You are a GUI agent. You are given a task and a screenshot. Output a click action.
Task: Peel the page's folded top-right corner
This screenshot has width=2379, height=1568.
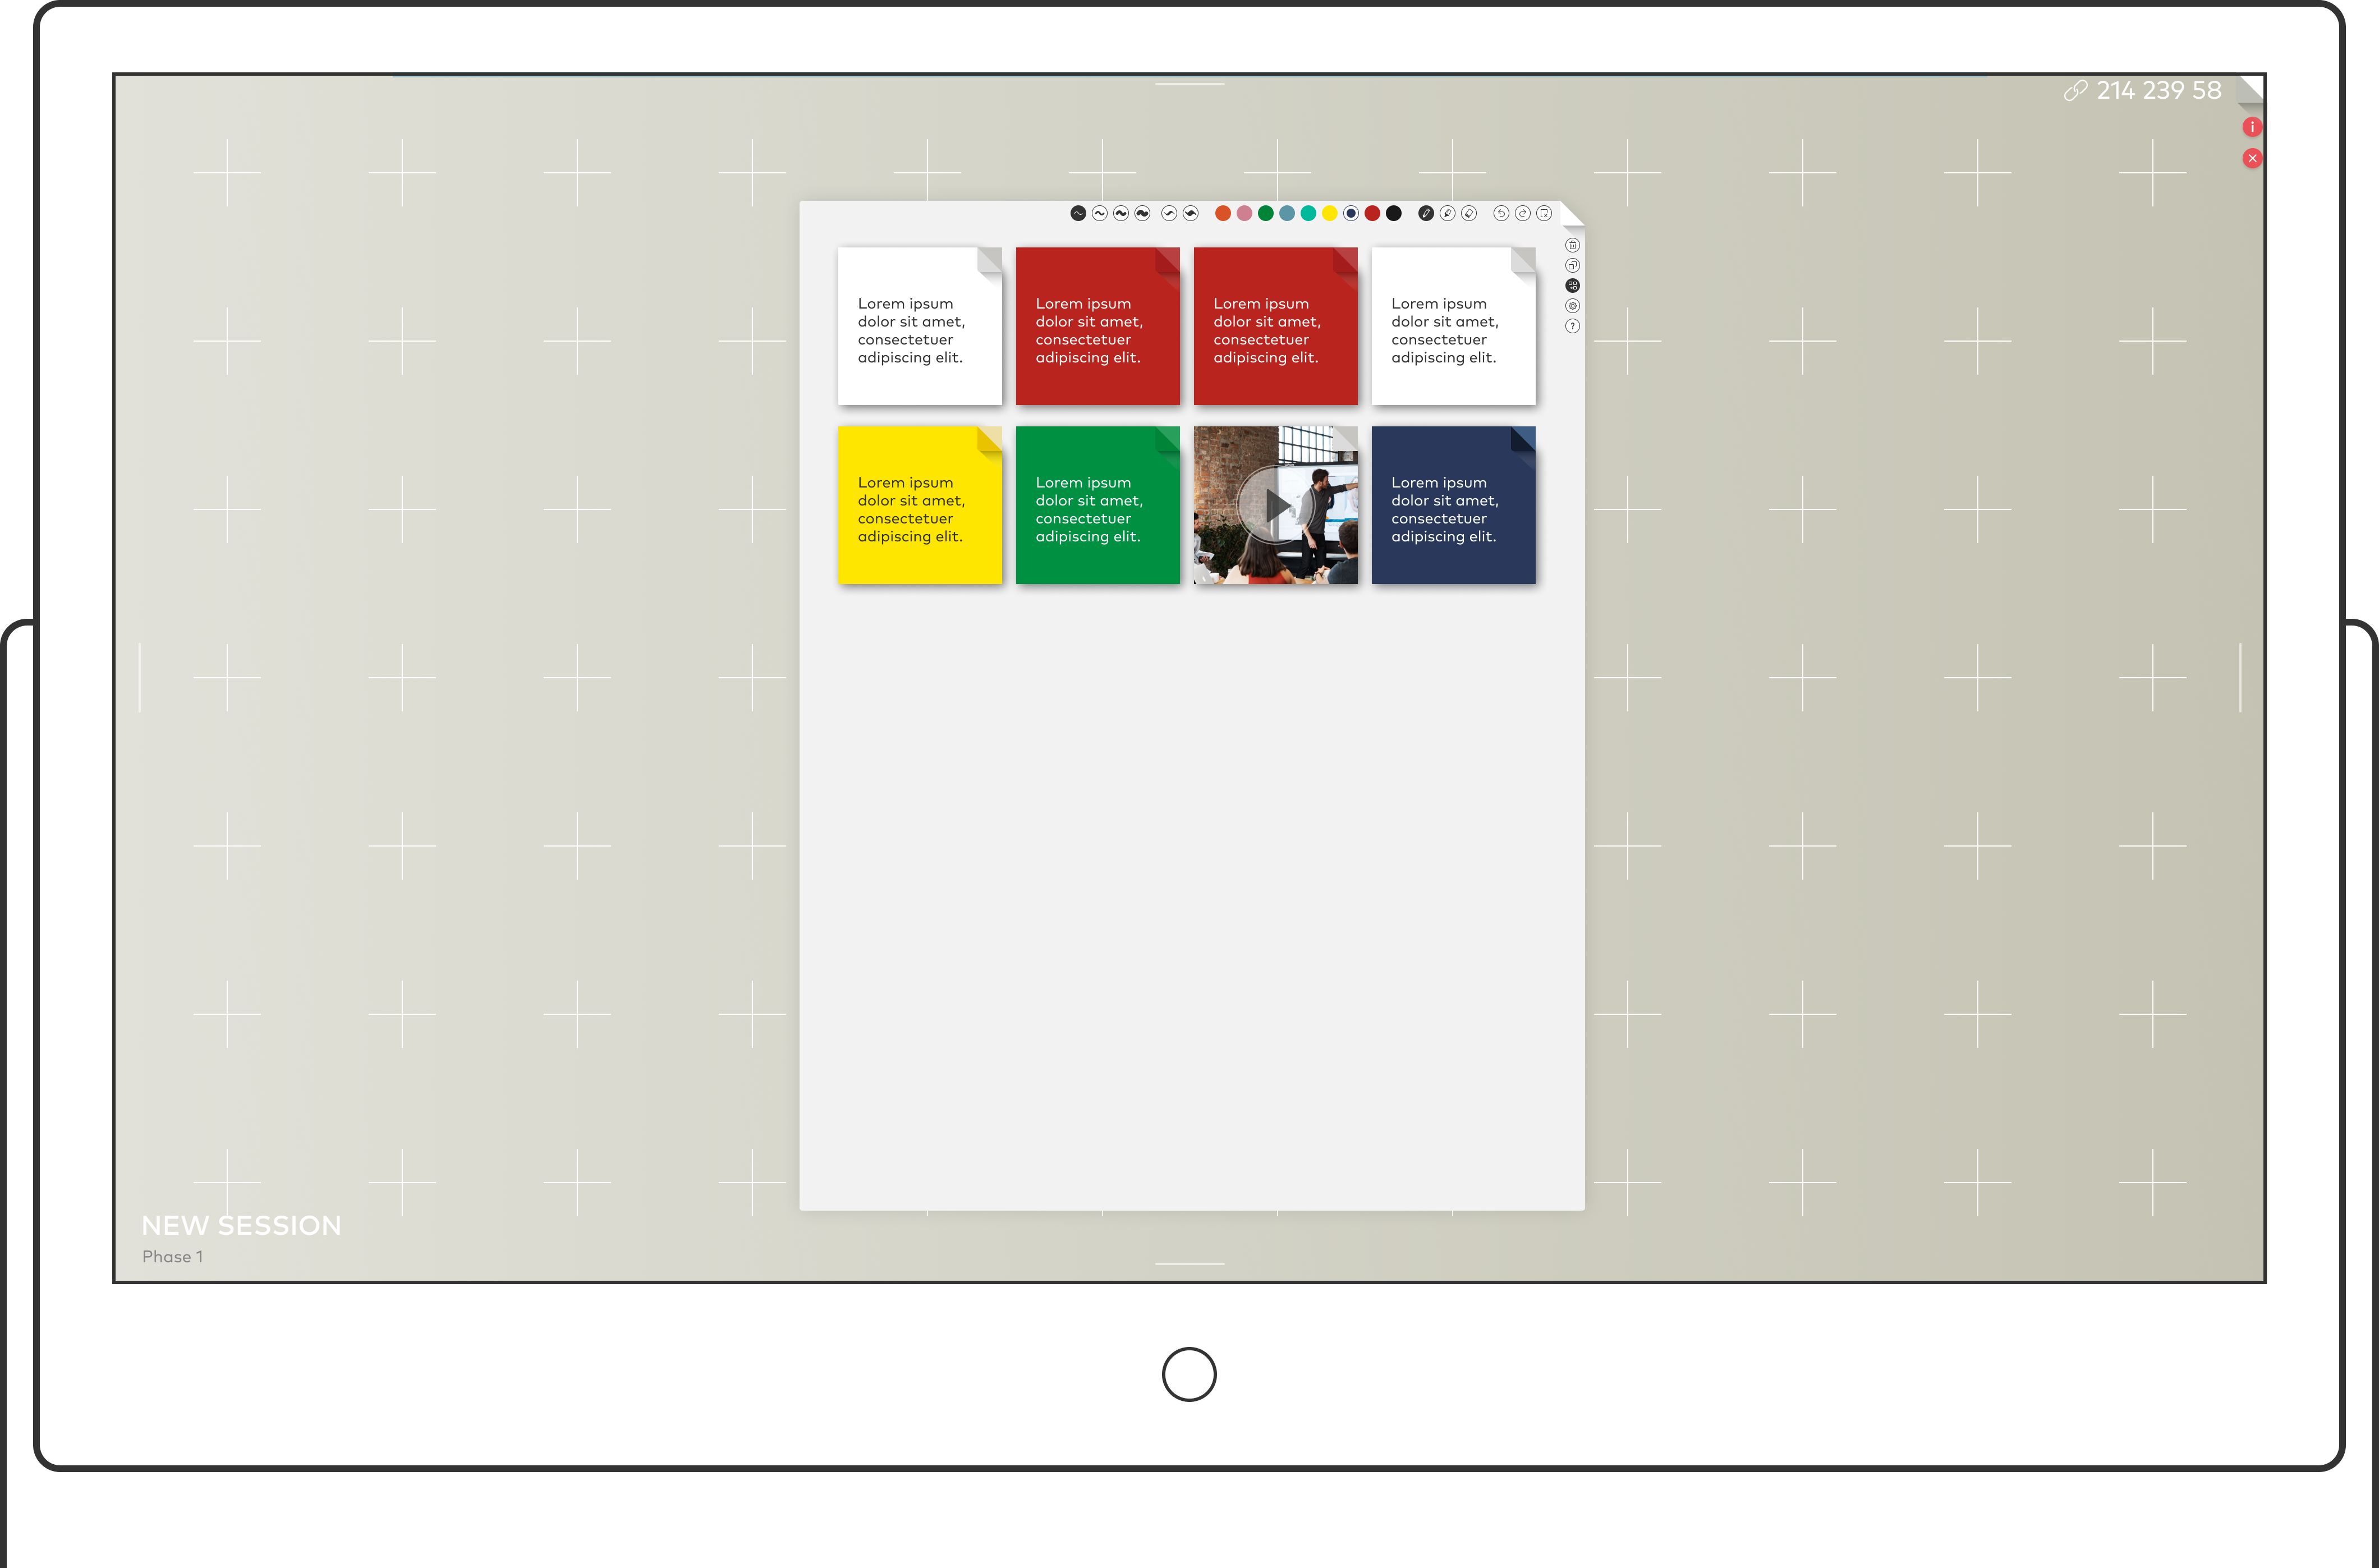(x=1572, y=214)
